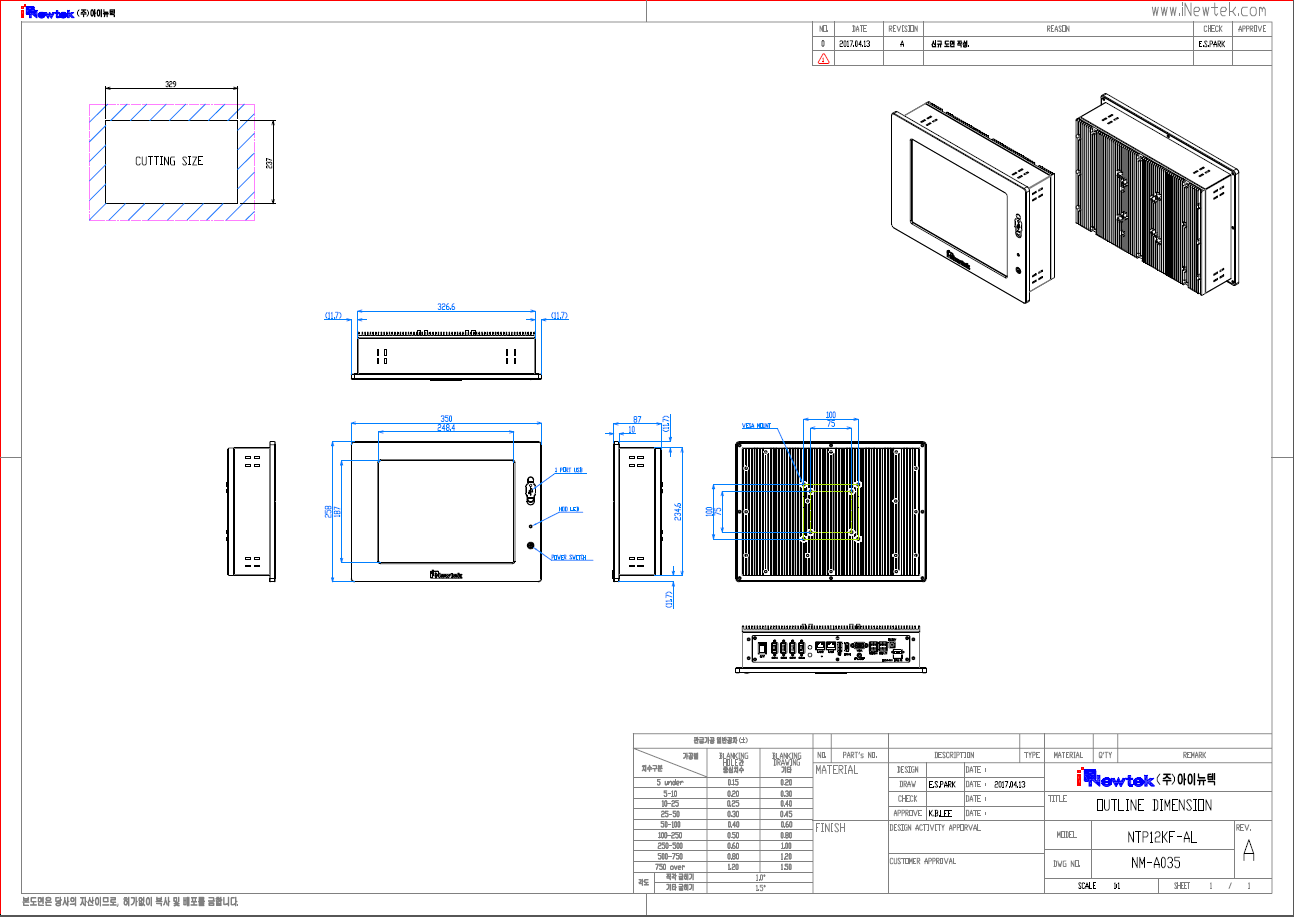Click 'E.S.PARK' in the title block DRAW row
Viewport: 1294px width, 917px height.
942,785
